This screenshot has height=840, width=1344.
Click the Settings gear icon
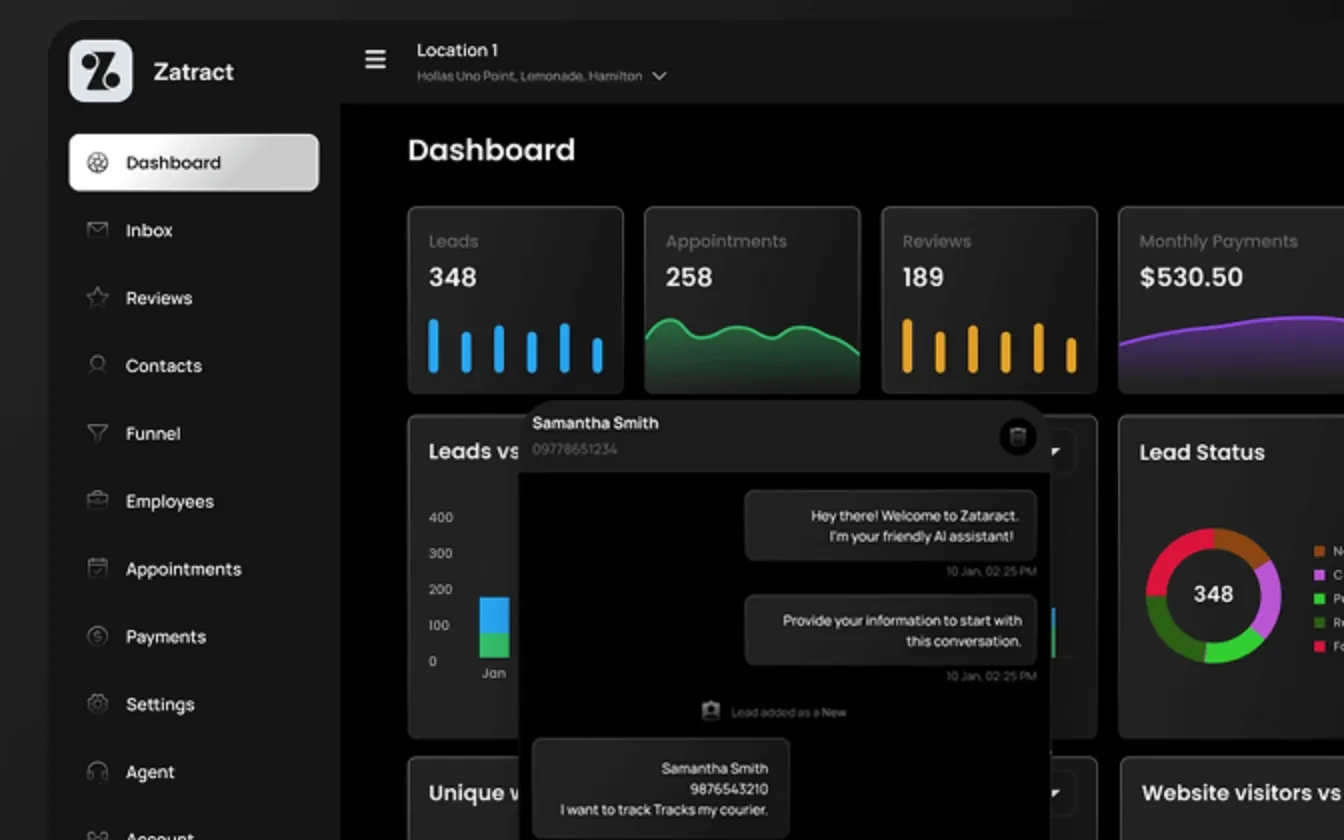tap(97, 704)
